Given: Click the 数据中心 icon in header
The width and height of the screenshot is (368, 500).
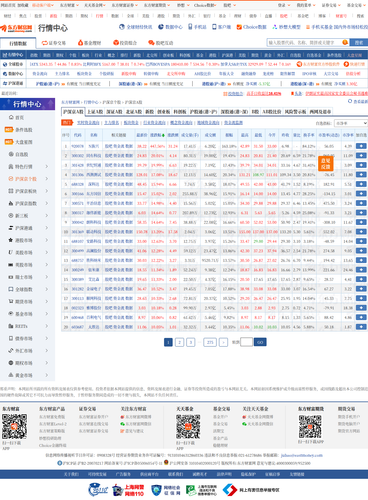Looking at the screenshot, I should (161, 27).
